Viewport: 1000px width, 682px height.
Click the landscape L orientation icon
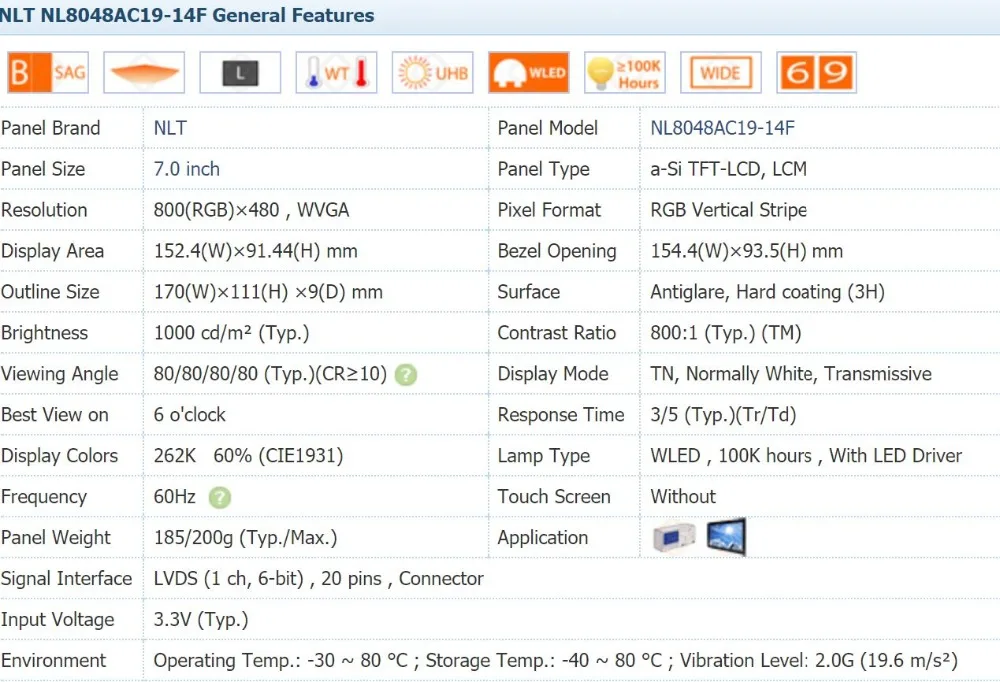click(240, 73)
